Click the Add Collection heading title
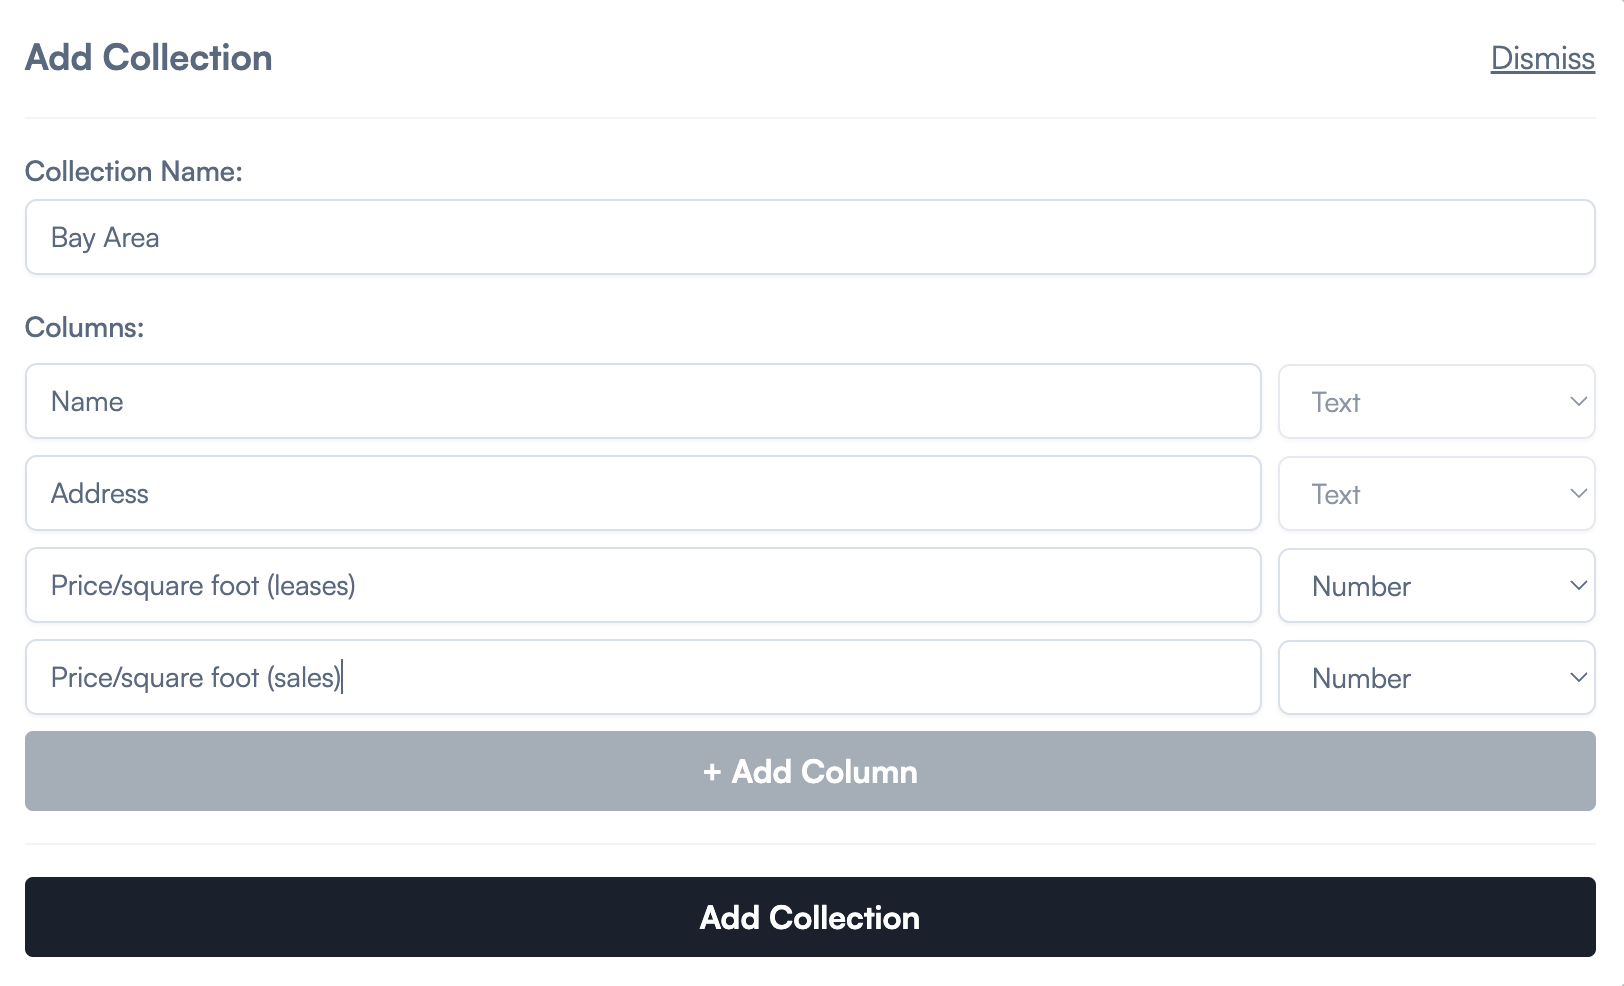The image size is (1624, 986). coord(149,58)
